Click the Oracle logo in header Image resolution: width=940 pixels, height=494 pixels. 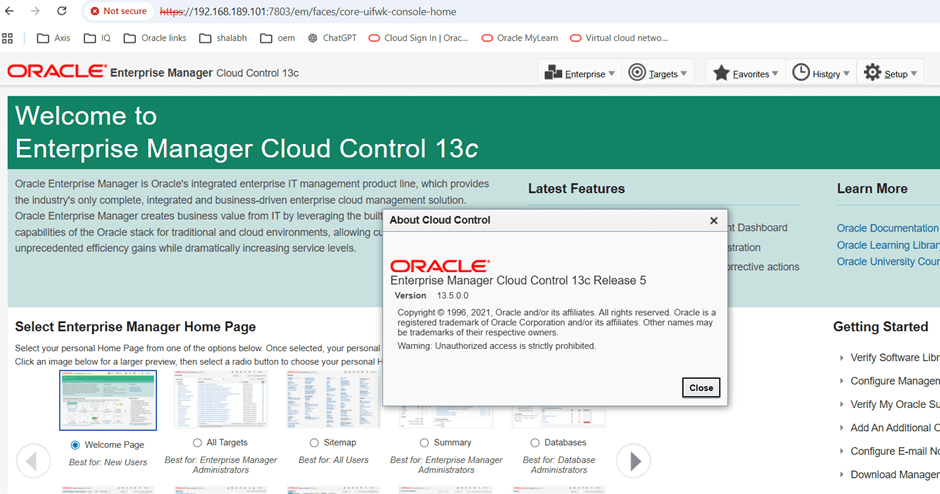[x=56, y=72]
